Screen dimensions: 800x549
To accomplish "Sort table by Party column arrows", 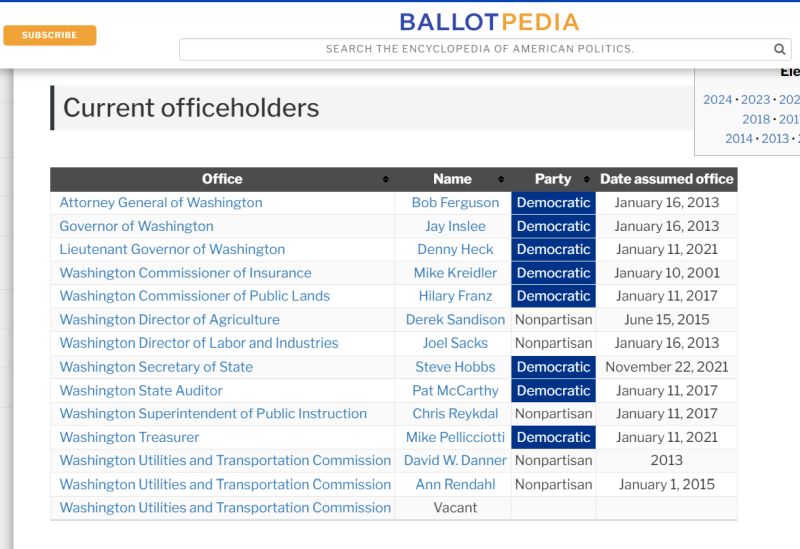I will 587,179.
